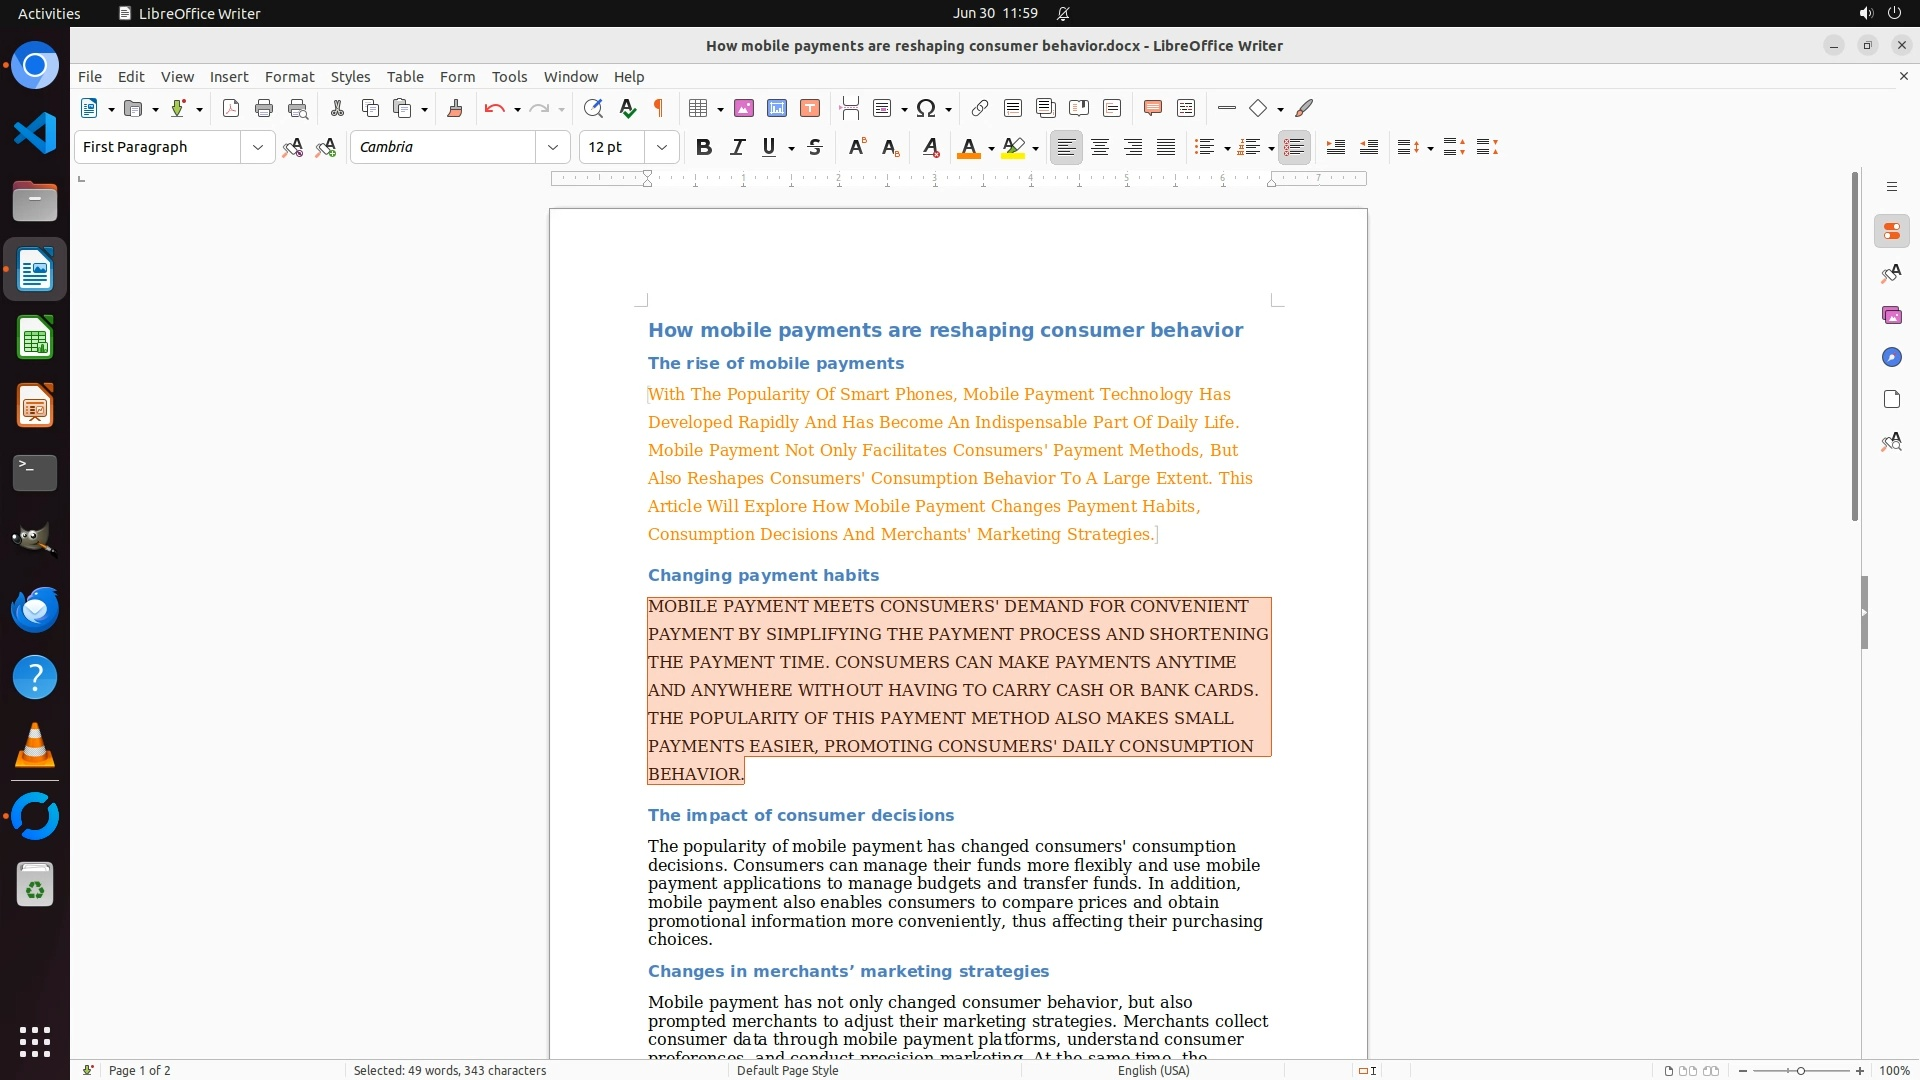Viewport: 1920px width, 1080px height.
Task: Click the Clone Formatting paintbrush icon
Action: (455, 108)
